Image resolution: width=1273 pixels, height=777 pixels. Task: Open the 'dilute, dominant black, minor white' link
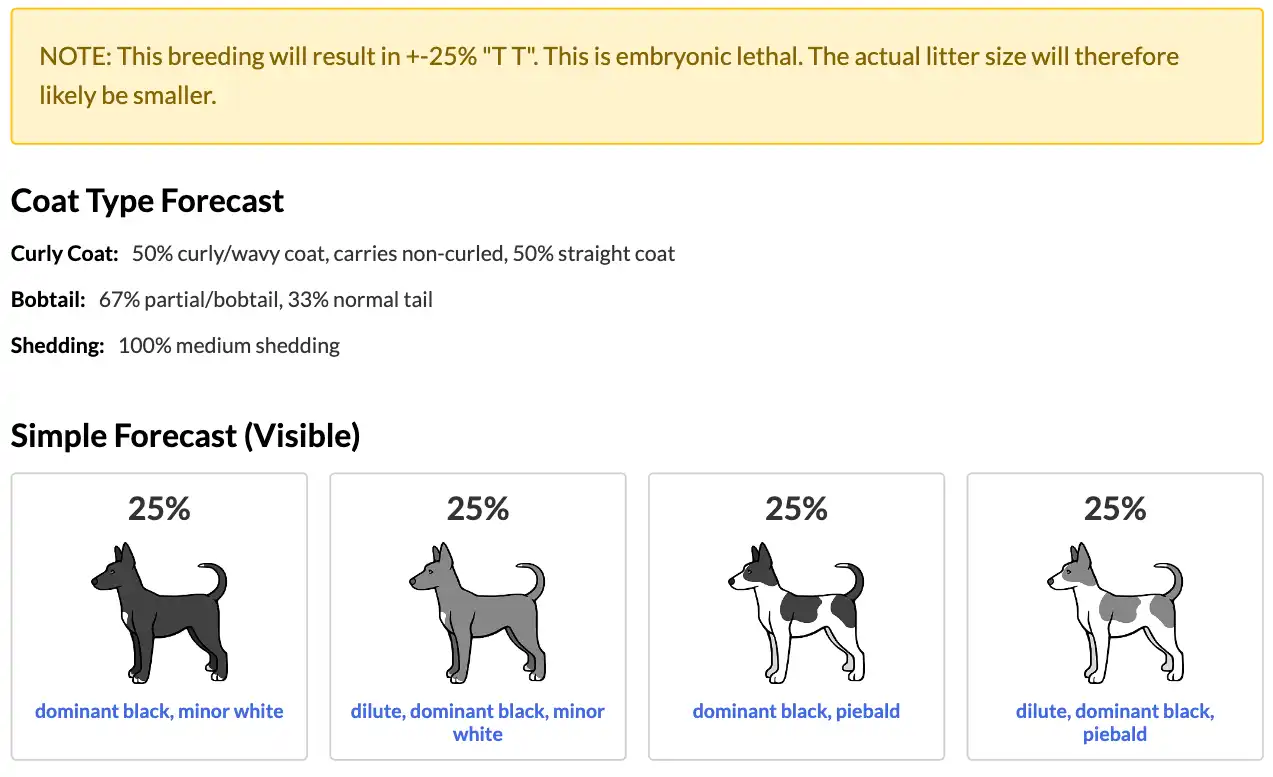point(477,722)
